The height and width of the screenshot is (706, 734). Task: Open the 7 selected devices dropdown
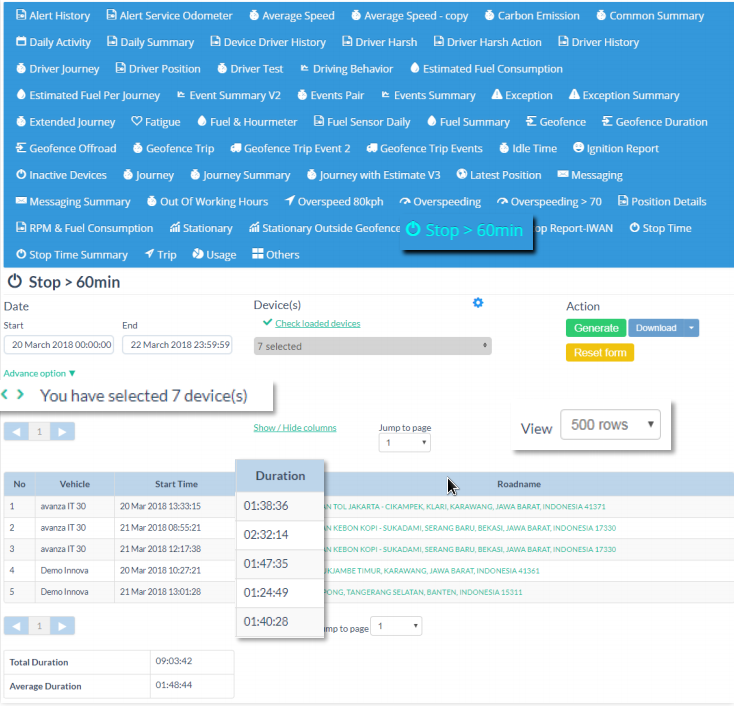[373, 346]
